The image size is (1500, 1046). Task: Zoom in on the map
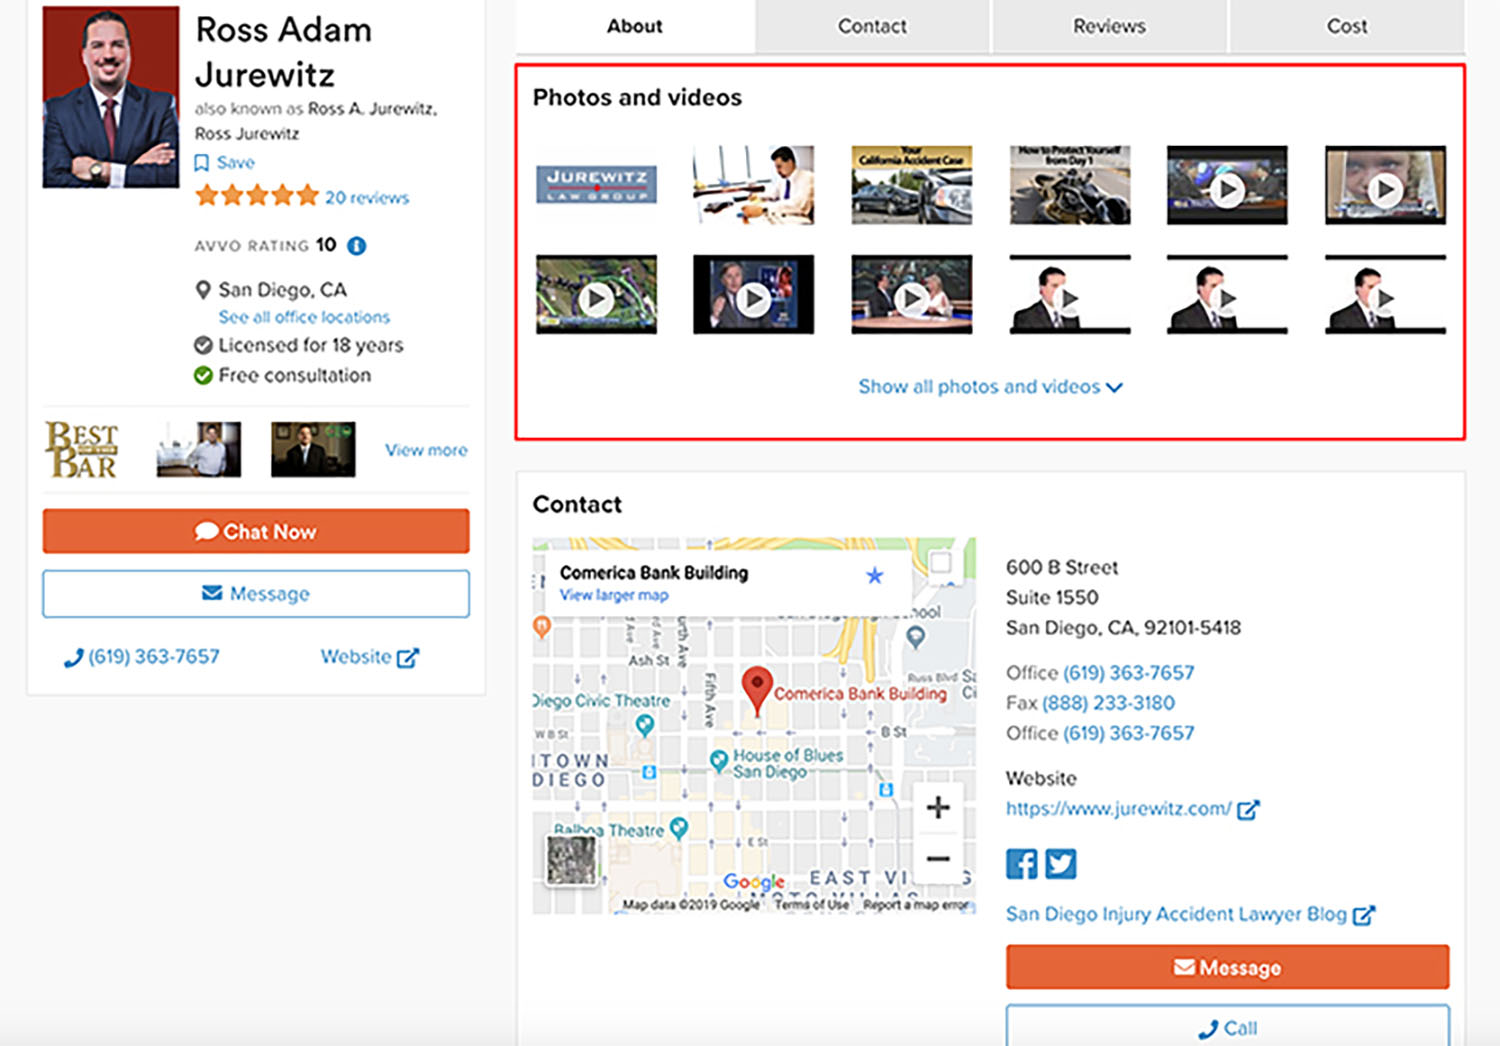tap(937, 808)
